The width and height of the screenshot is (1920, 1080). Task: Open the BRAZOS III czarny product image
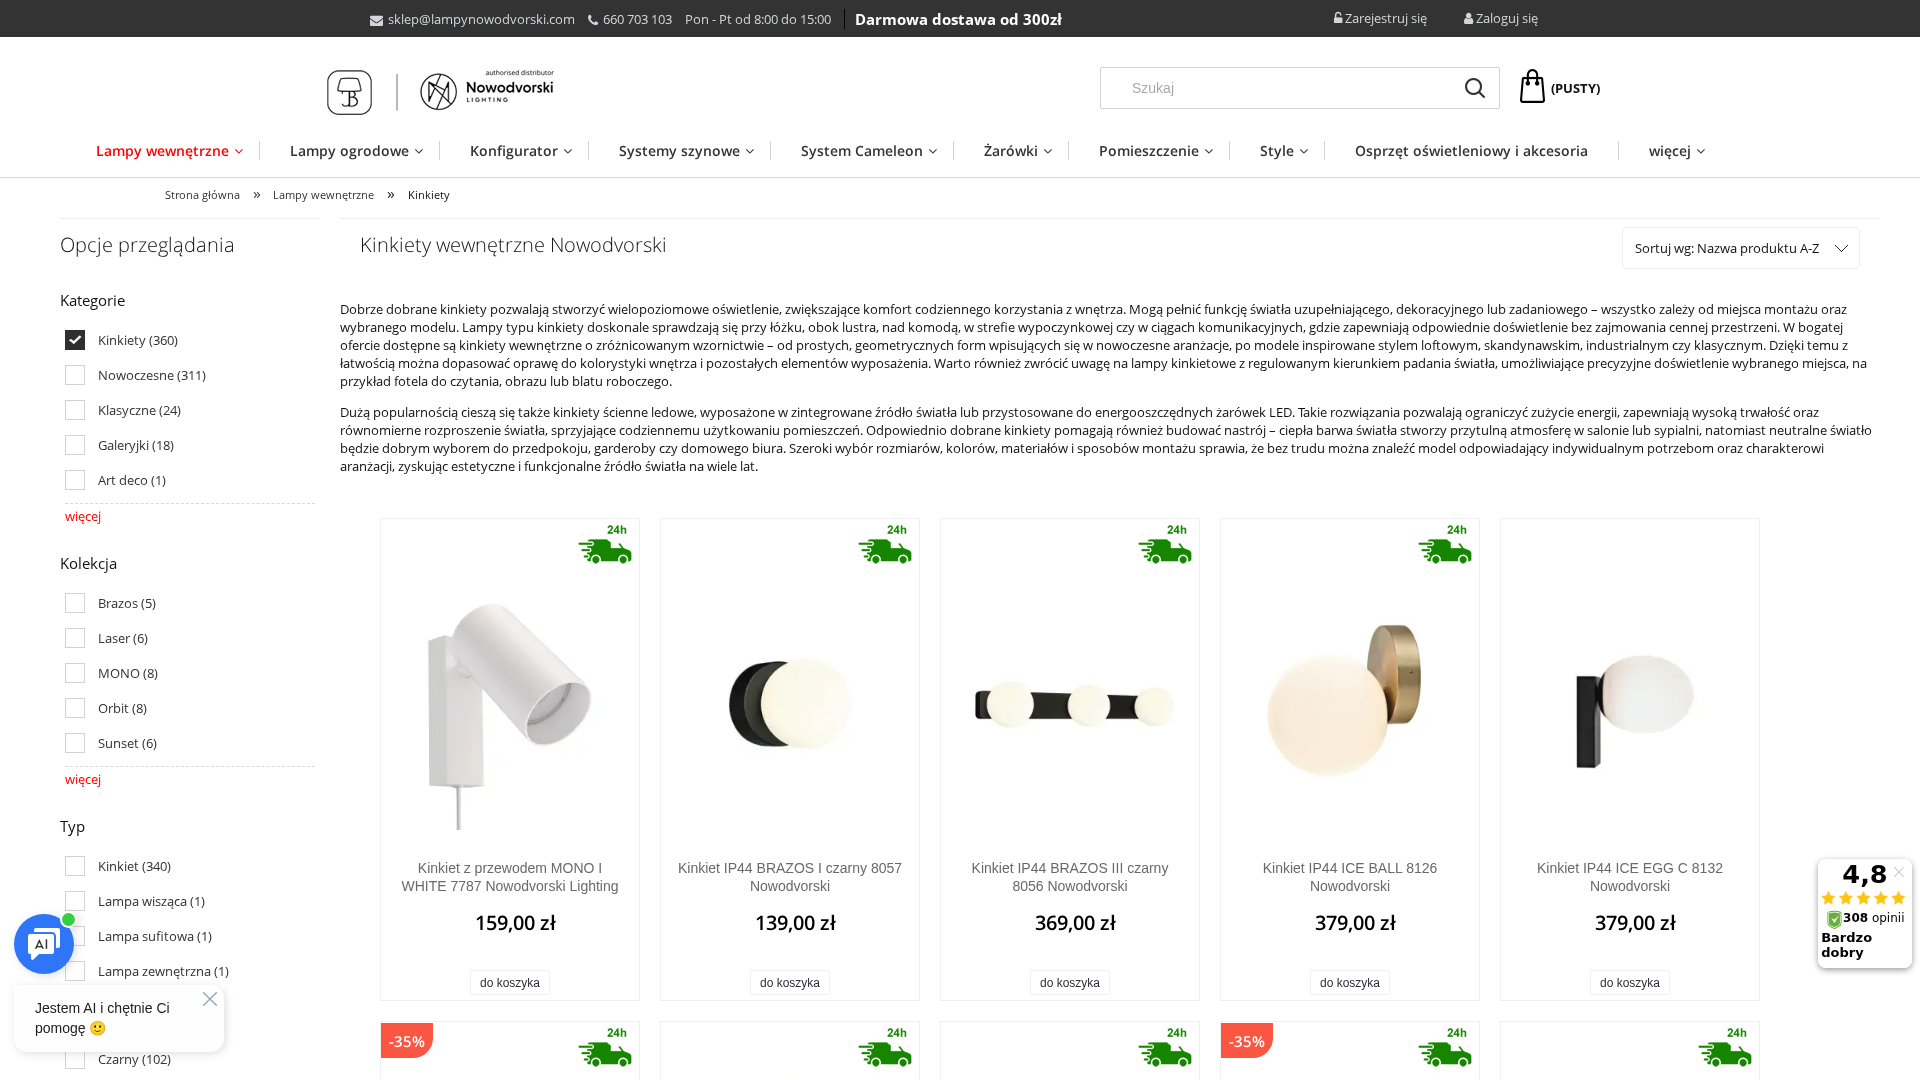click(x=1075, y=705)
